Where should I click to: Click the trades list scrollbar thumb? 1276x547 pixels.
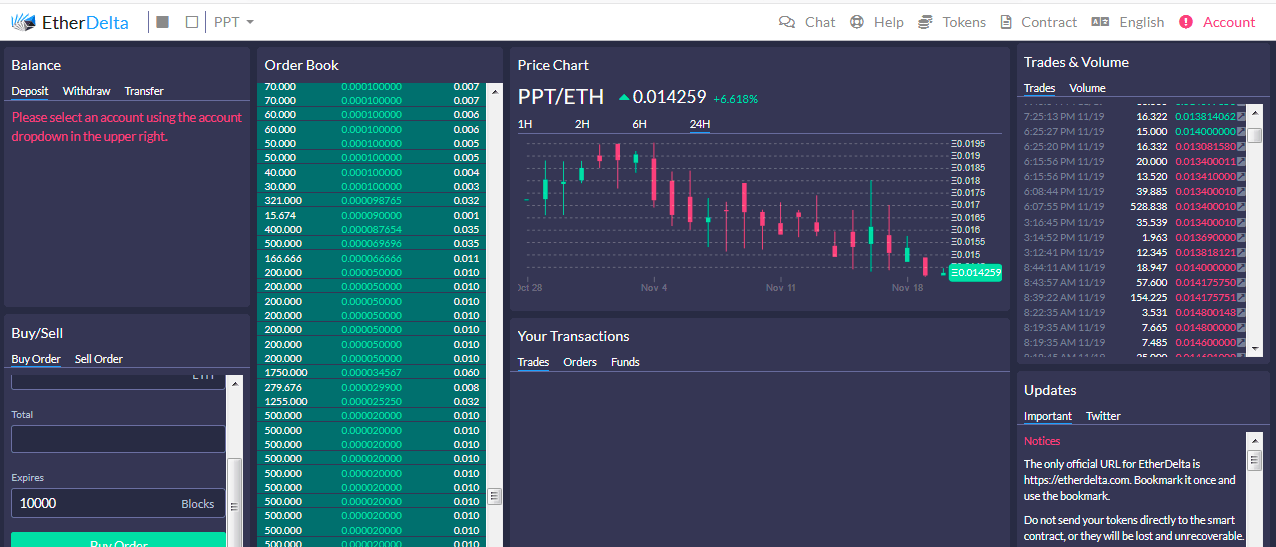tap(1255, 134)
